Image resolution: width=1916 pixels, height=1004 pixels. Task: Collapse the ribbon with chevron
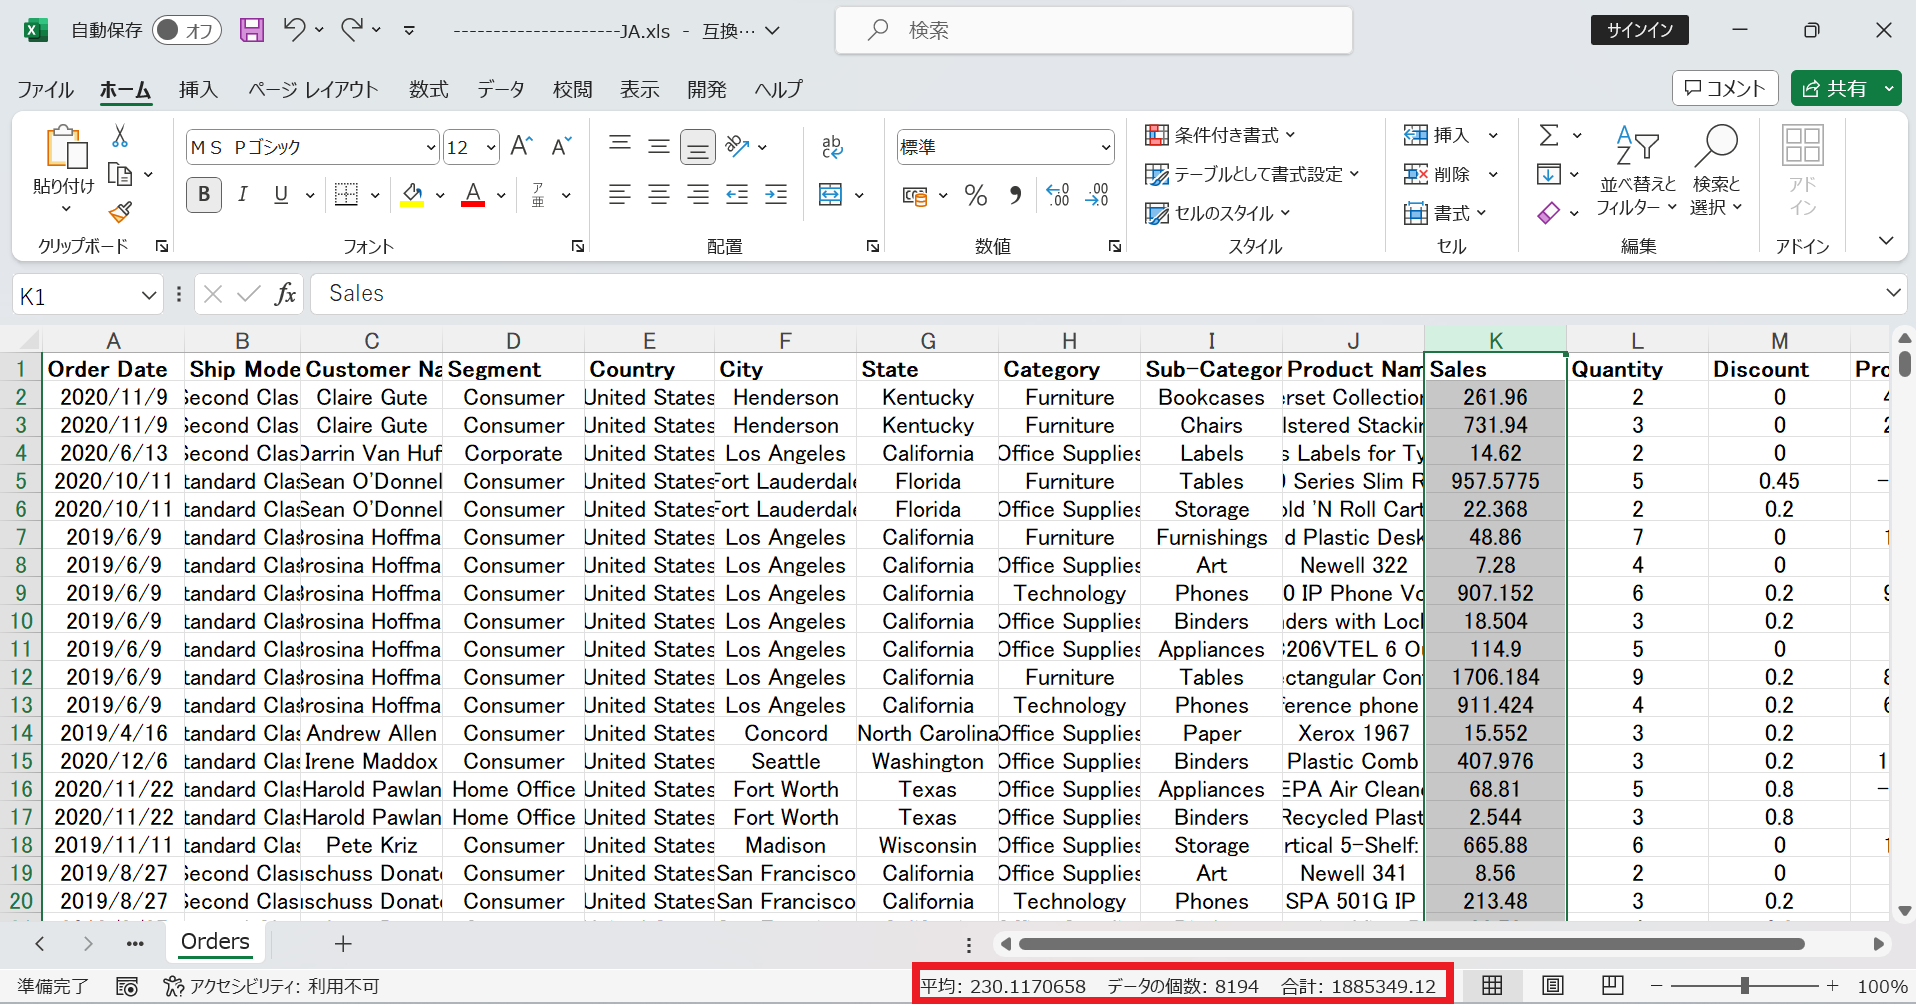pos(1886,241)
